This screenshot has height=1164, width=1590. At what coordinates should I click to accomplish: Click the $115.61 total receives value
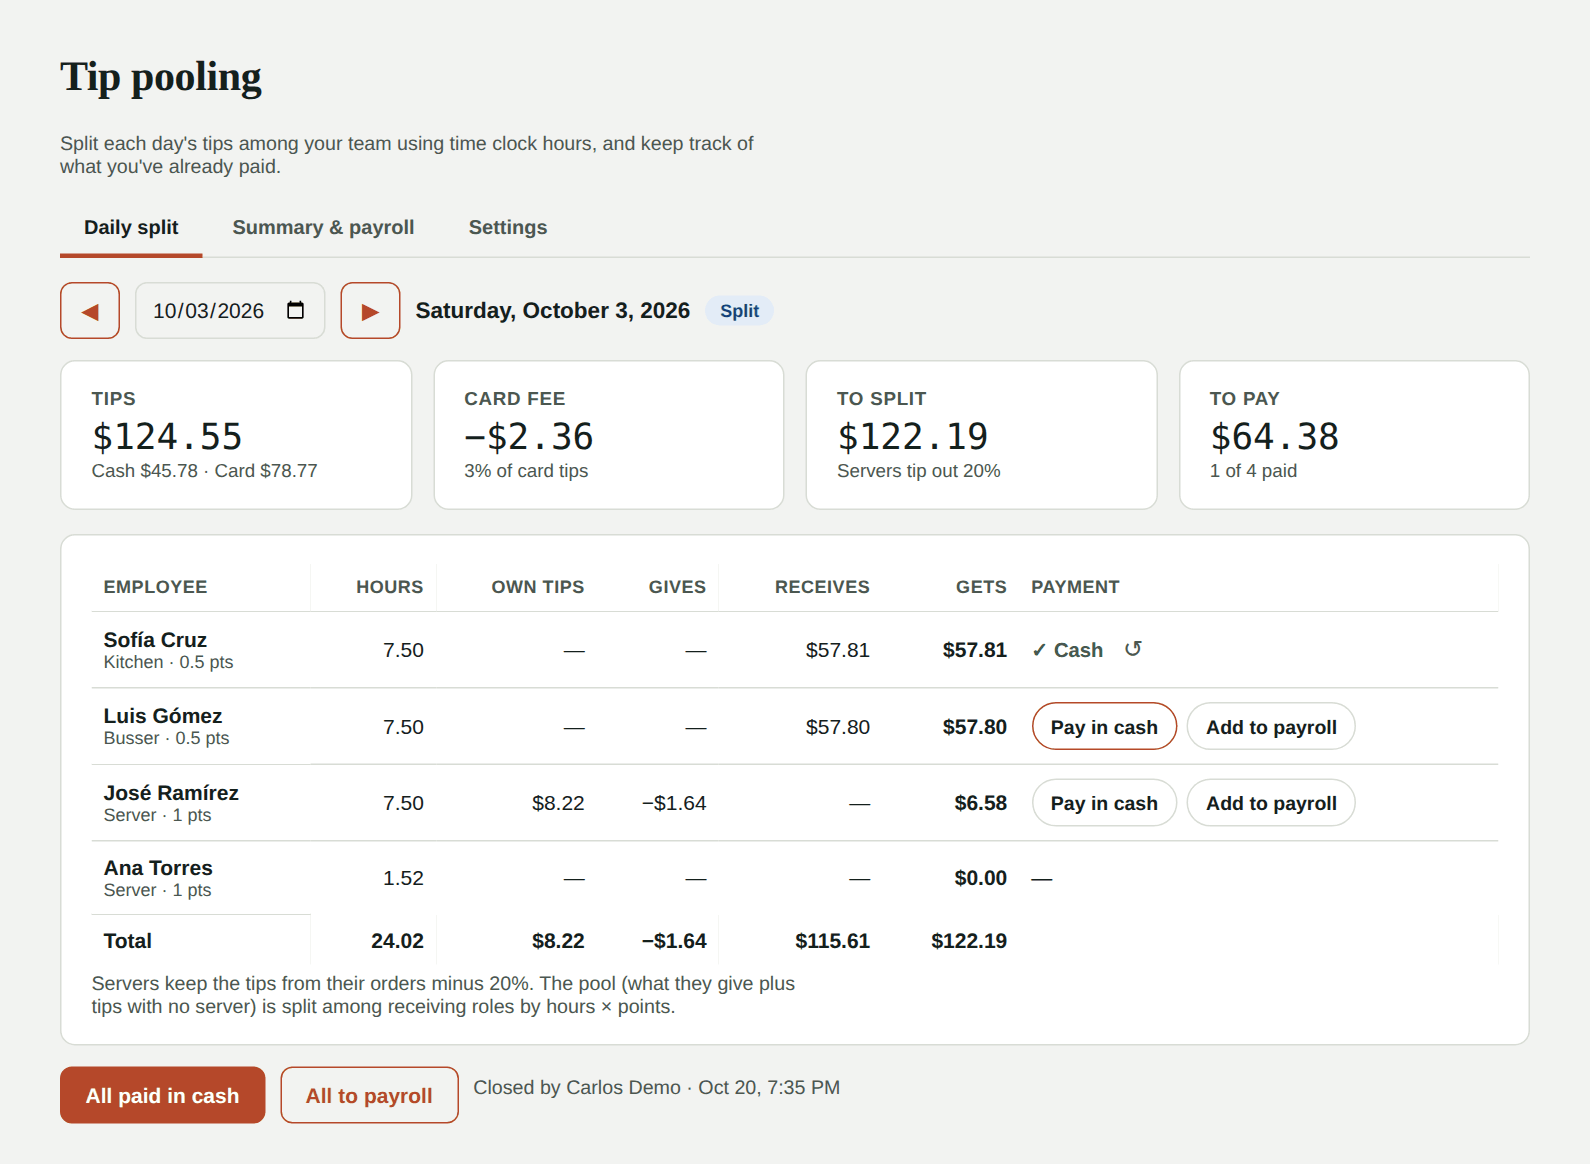832,941
